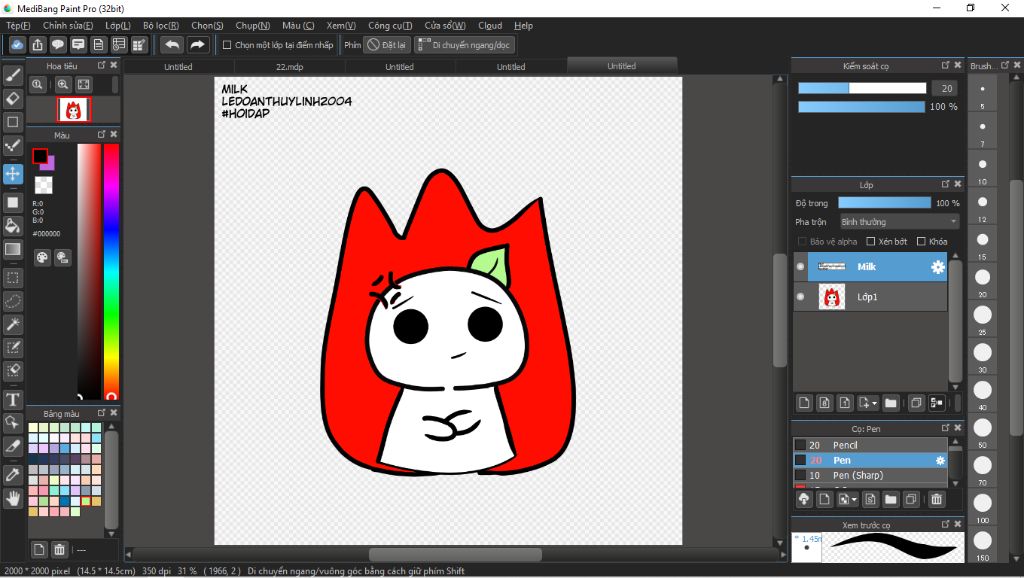Select the Lasso tool
This screenshot has height=578, width=1024.
pyautogui.click(x=12, y=301)
